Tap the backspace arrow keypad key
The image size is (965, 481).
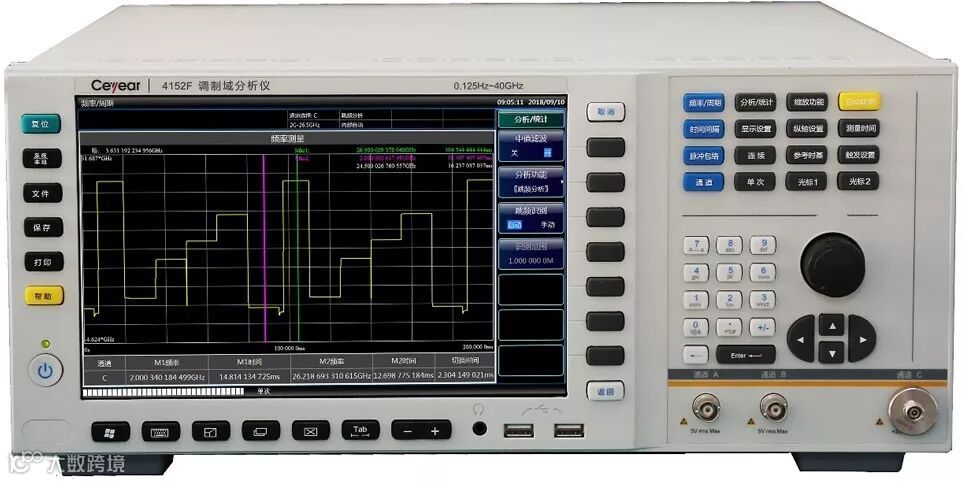tap(696, 354)
